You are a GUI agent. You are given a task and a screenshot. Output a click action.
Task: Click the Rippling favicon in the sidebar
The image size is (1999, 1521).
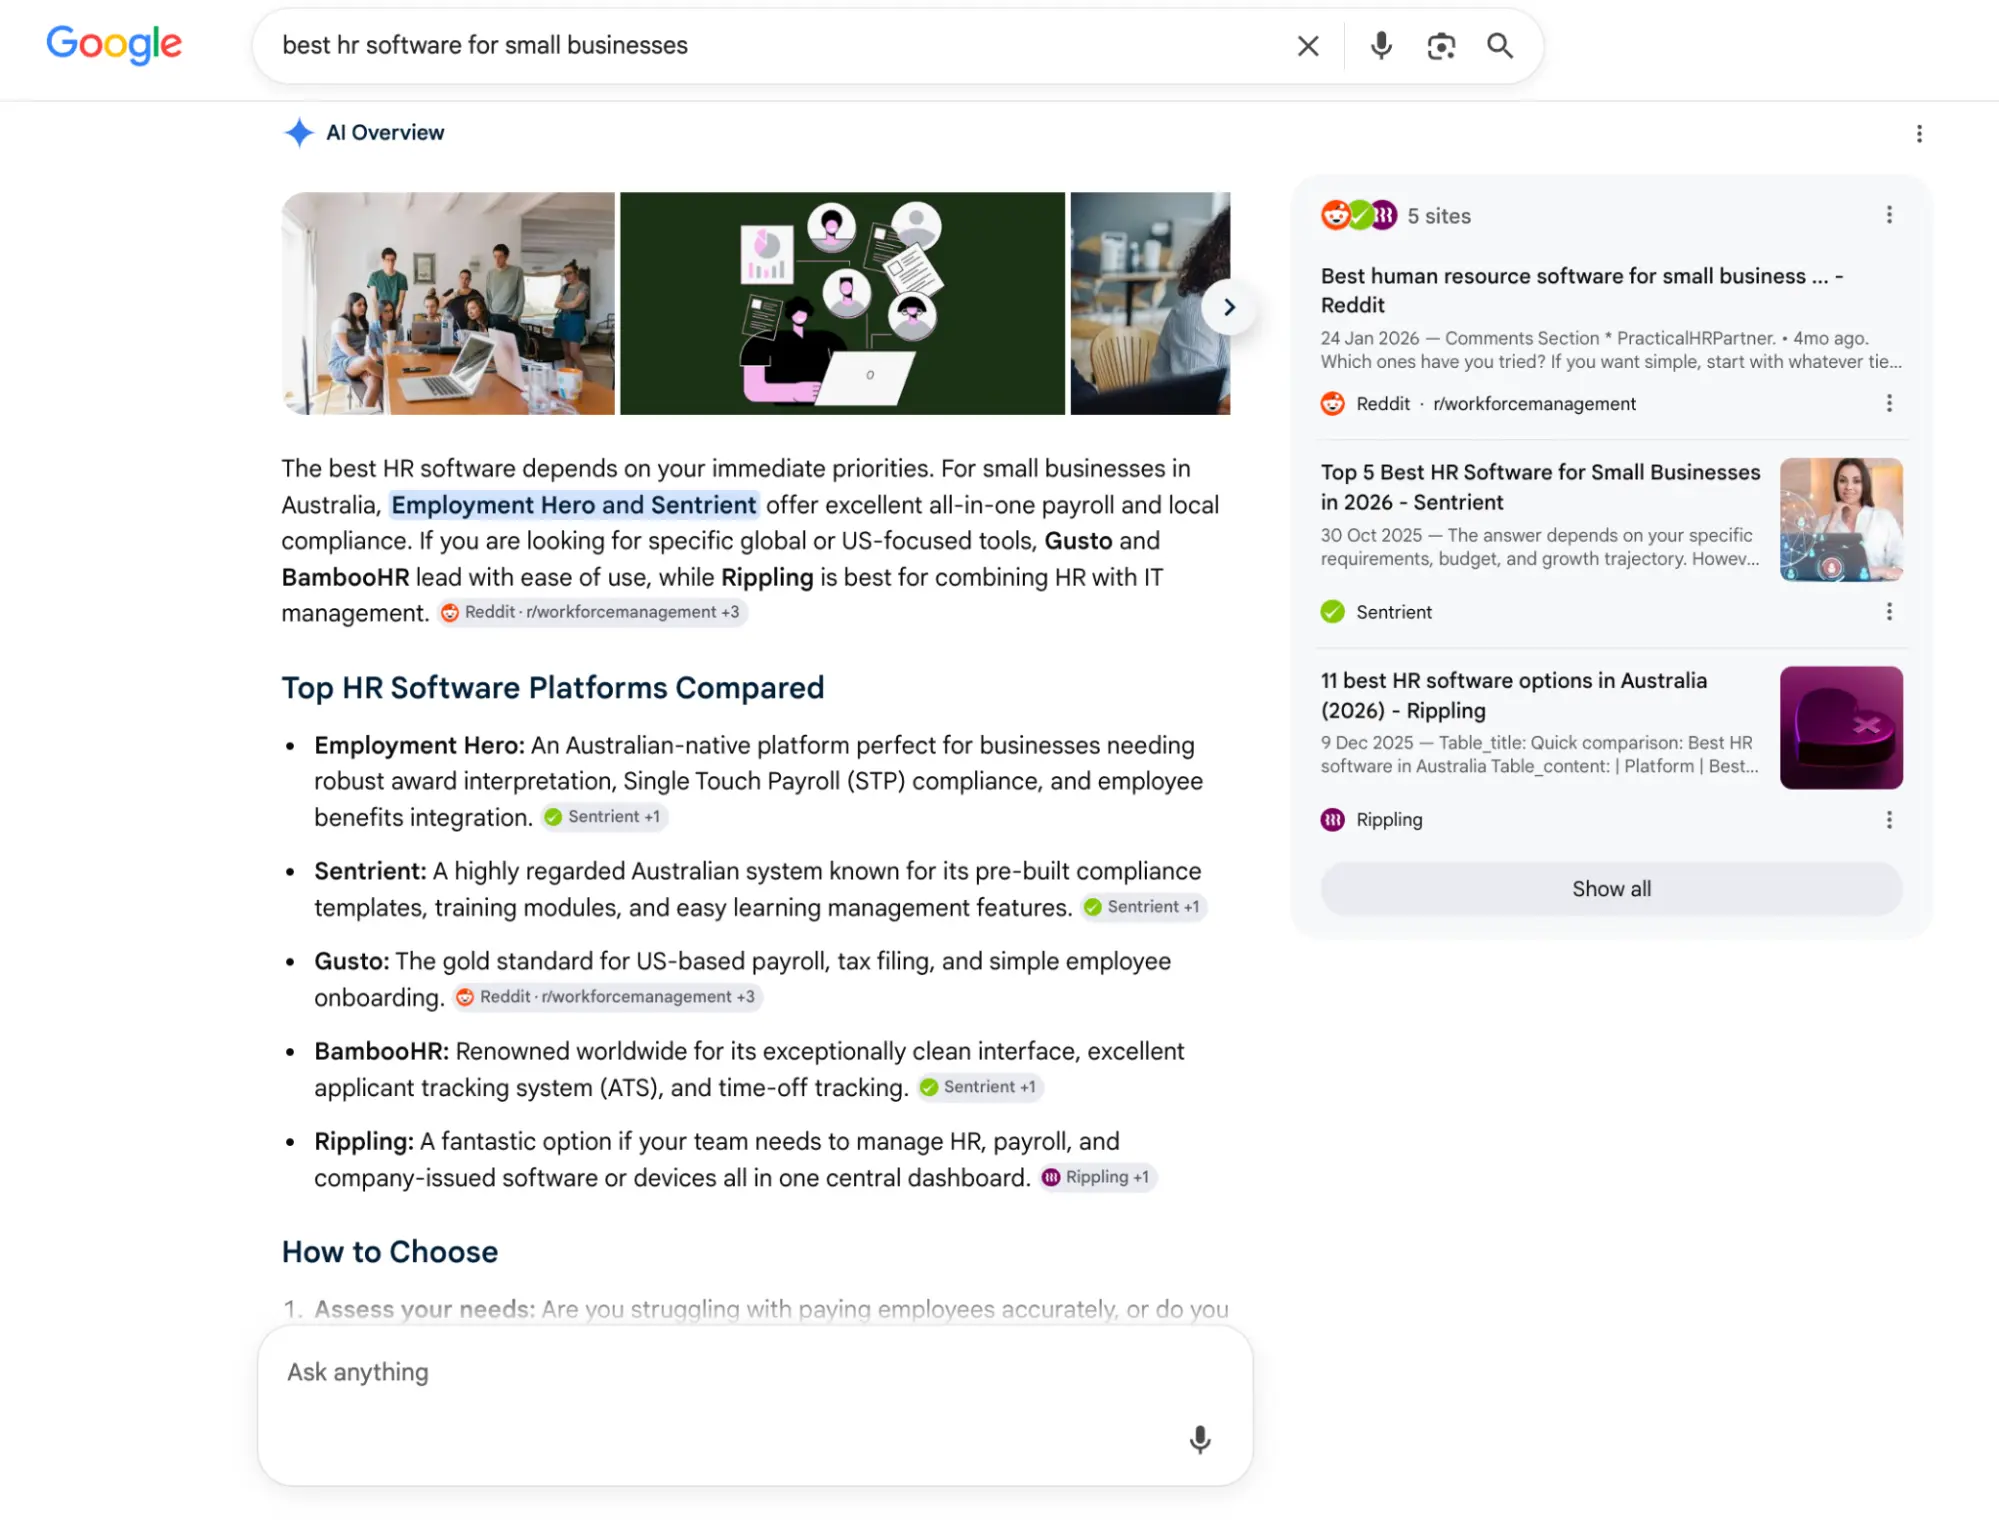click(x=1332, y=820)
